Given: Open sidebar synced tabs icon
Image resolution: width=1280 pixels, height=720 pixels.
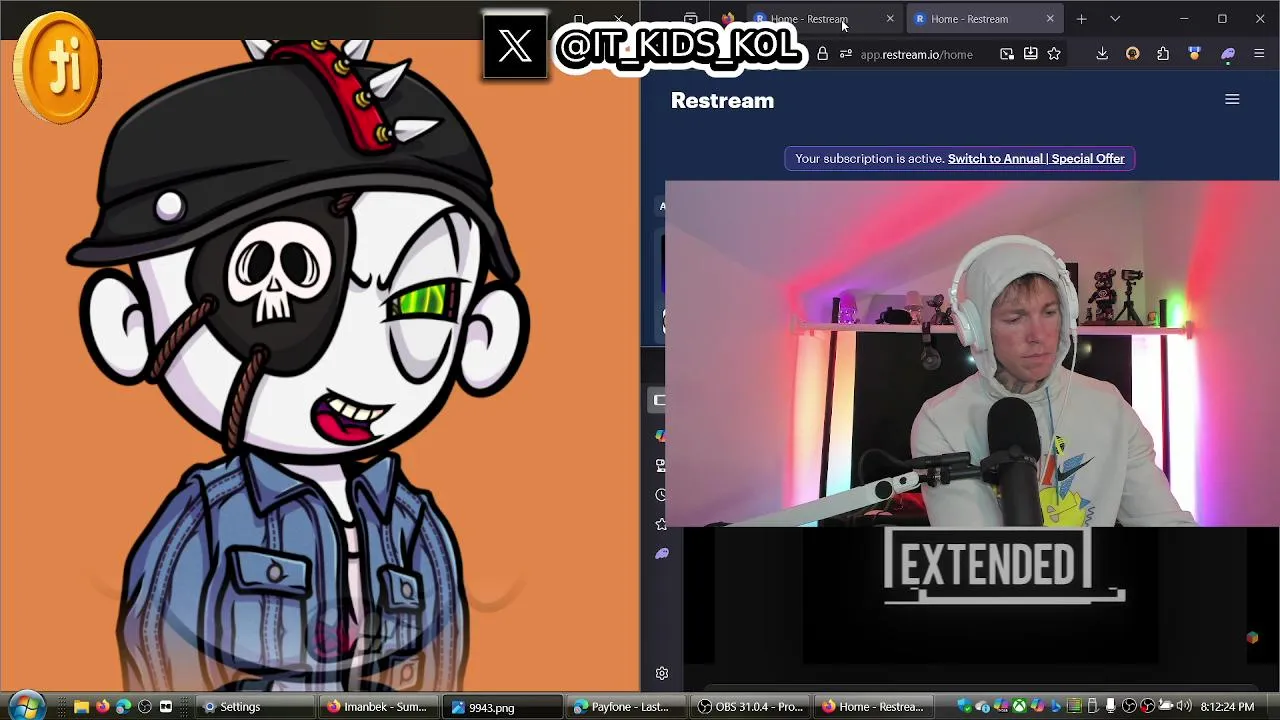Looking at the screenshot, I should tap(661, 465).
